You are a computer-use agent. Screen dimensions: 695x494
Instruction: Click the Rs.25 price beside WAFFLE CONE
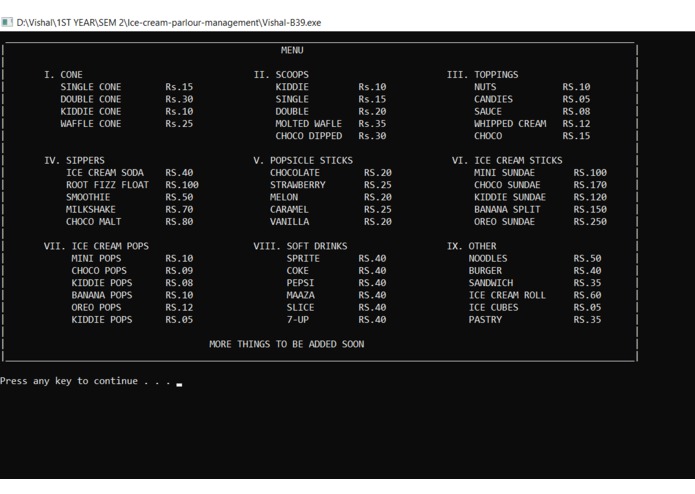tap(179, 124)
